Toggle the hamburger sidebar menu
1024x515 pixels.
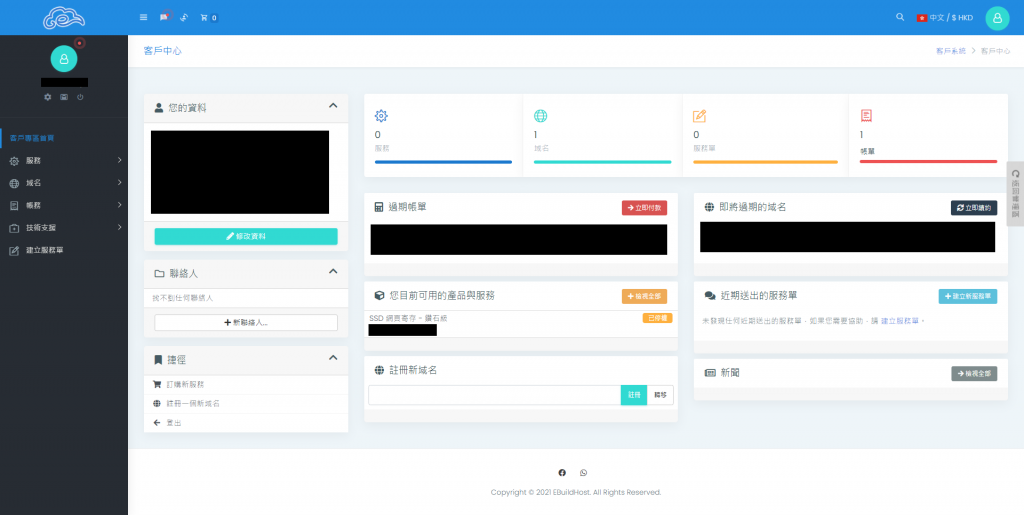click(x=144, y=18)
